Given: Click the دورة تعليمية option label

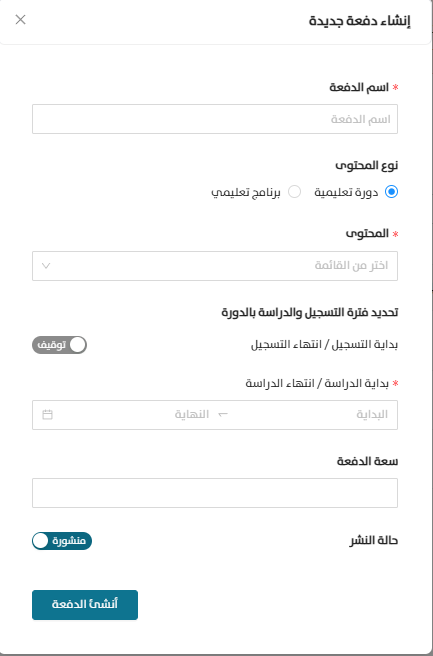Looking at the screenshot, I should 346,192.
